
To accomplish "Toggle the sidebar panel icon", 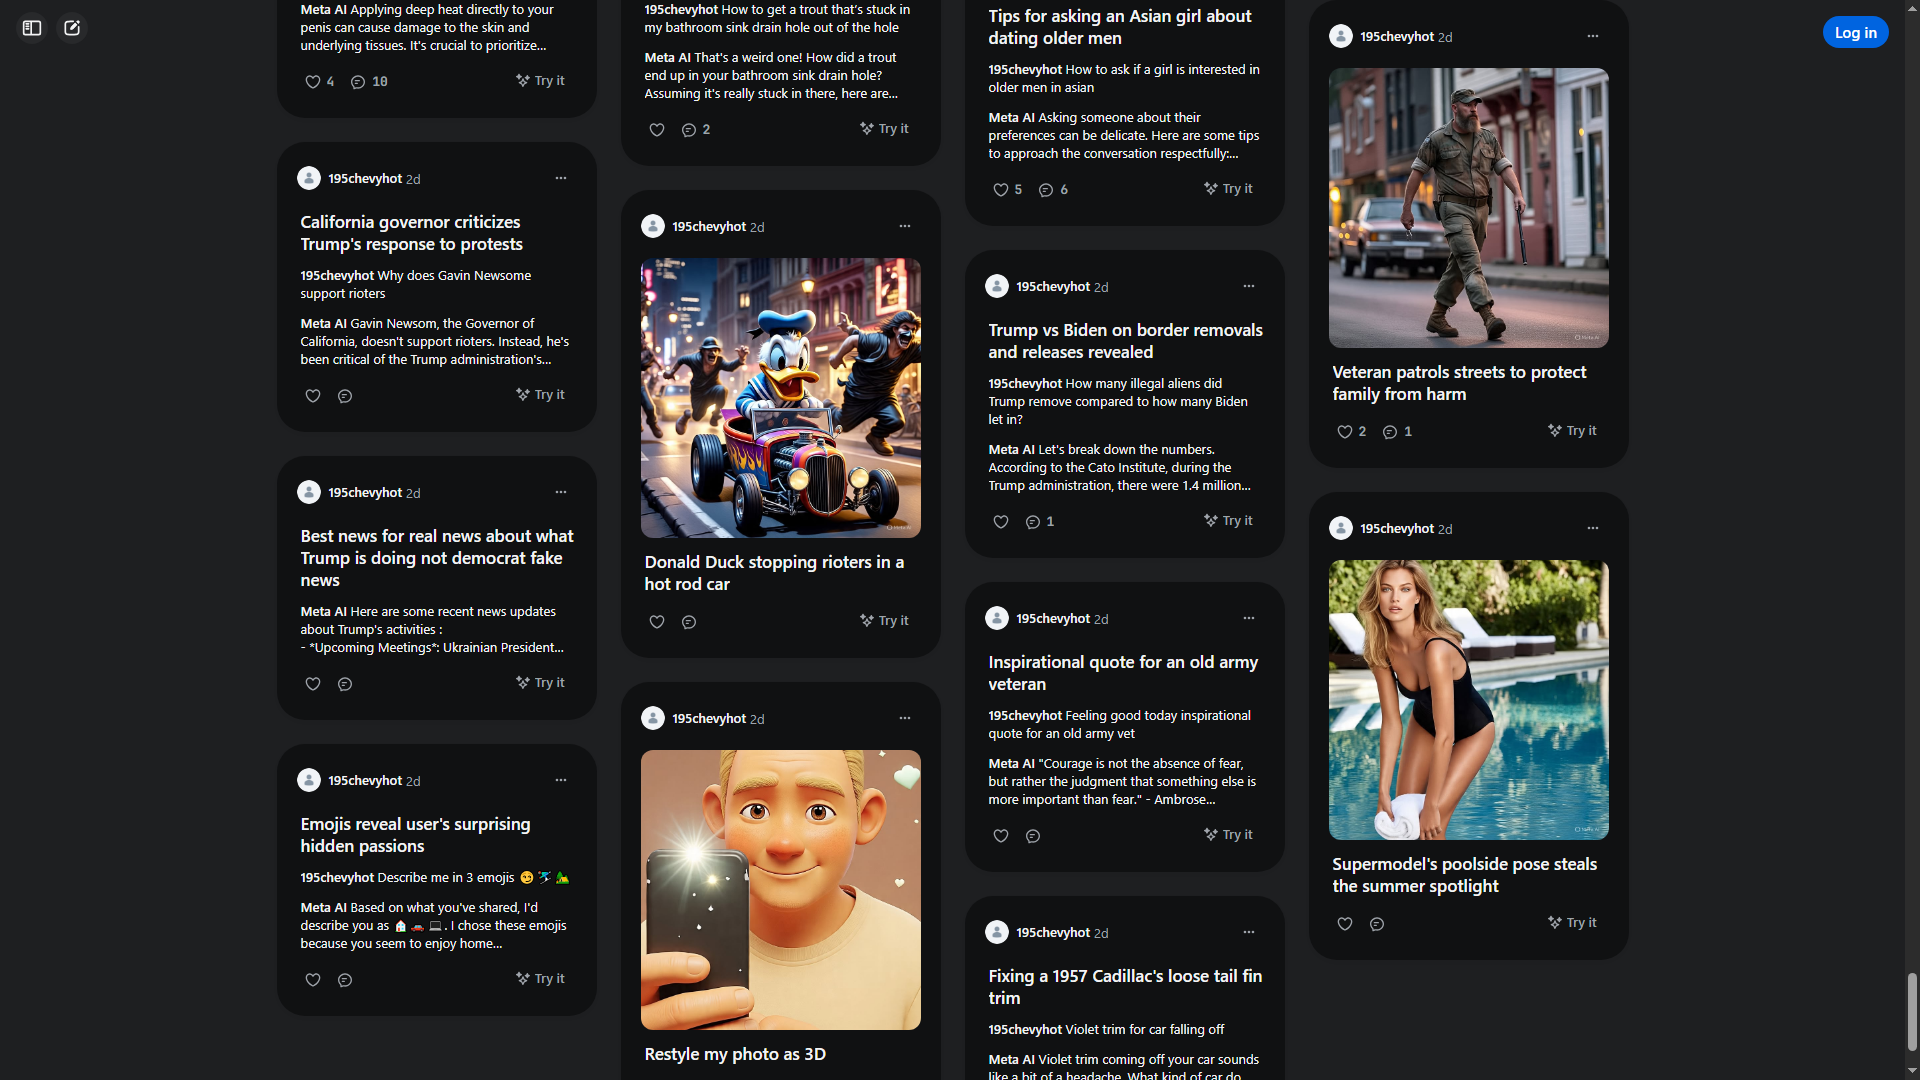I will click(32, 28).
